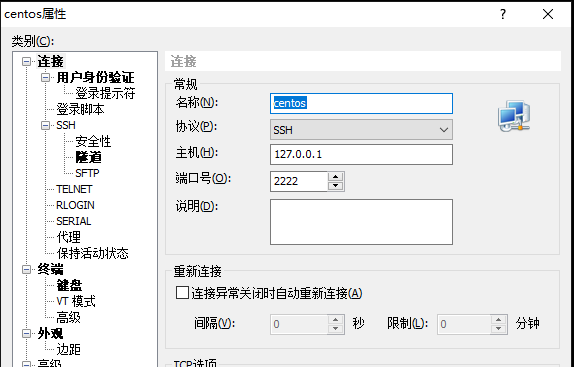This screenshot has width=574, height=367.
Task: Click the help question mark button
Action: point(503,14)
